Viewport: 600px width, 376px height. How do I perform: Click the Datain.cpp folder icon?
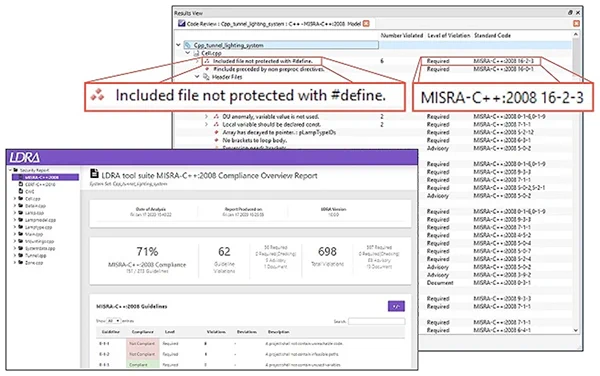pyautogui.click(x=21, y=205)
